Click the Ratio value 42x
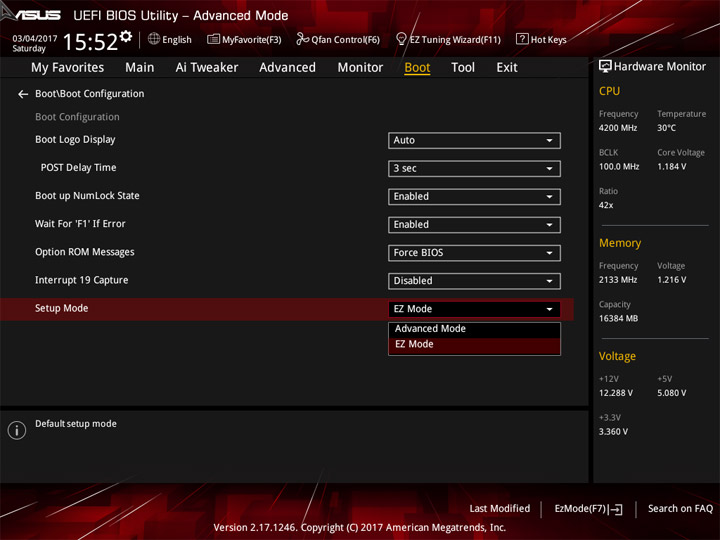The height and width of the screenshot is (540, 720). (606, 205)
